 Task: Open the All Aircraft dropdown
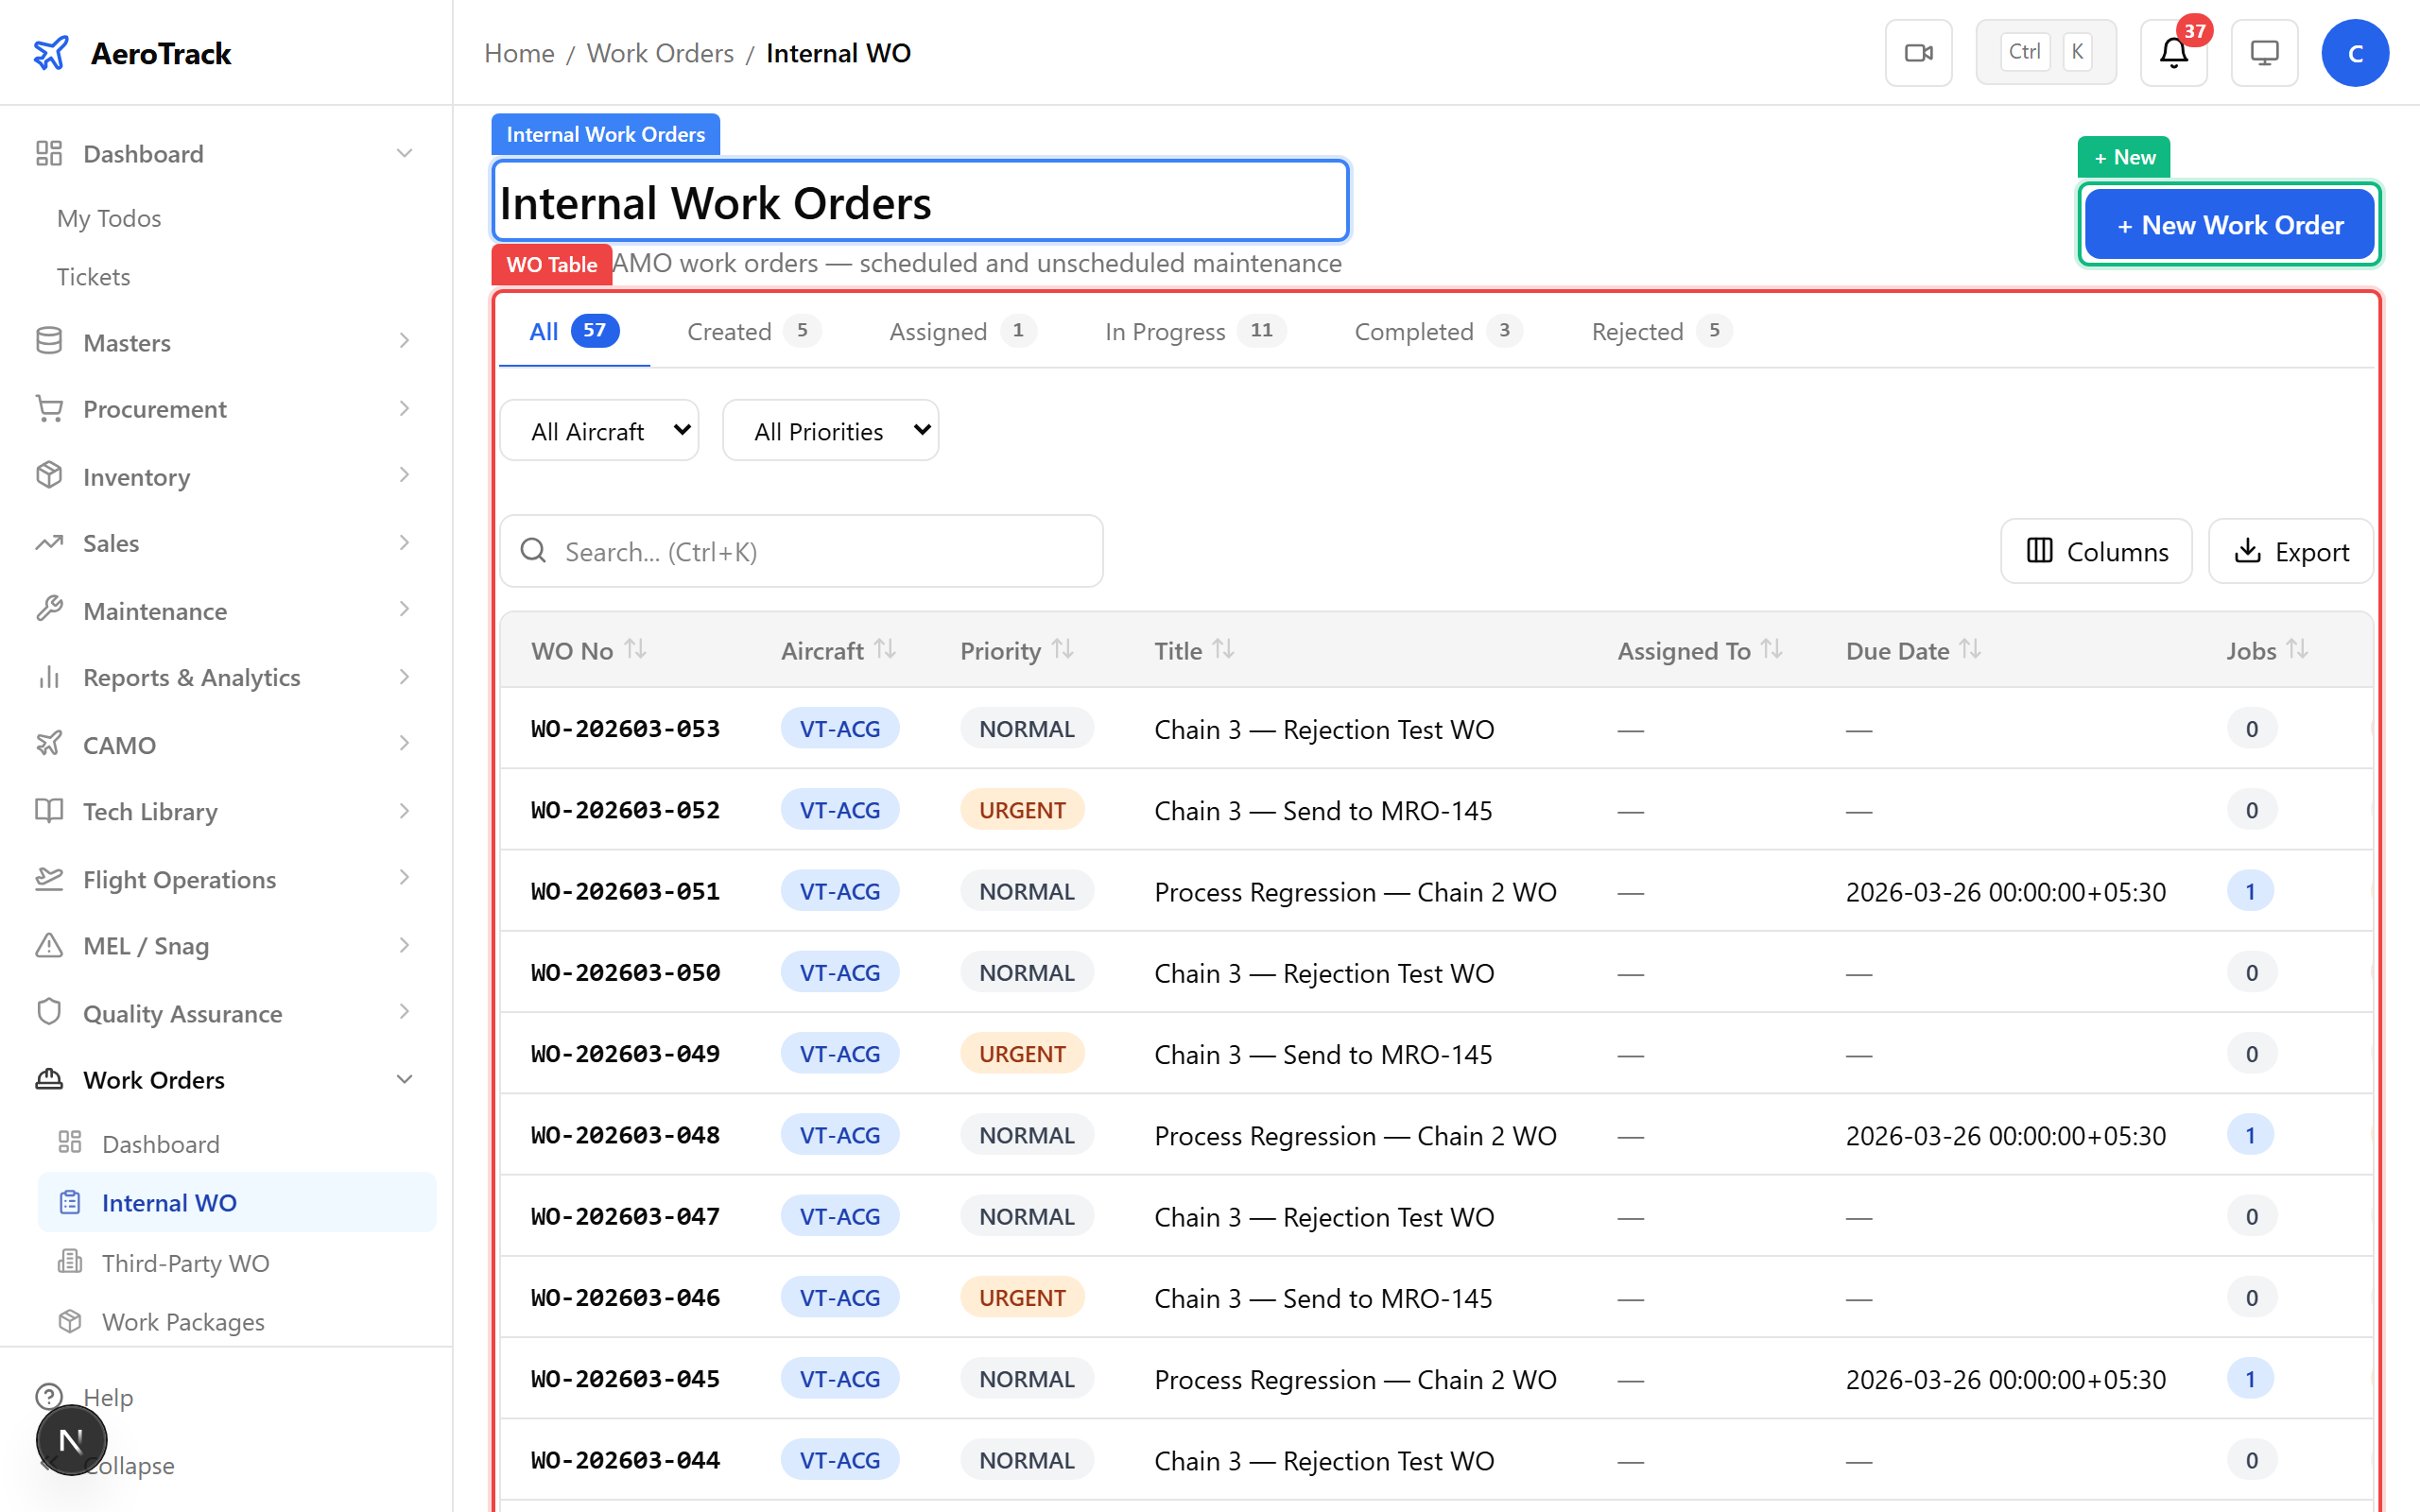point(600,431)
